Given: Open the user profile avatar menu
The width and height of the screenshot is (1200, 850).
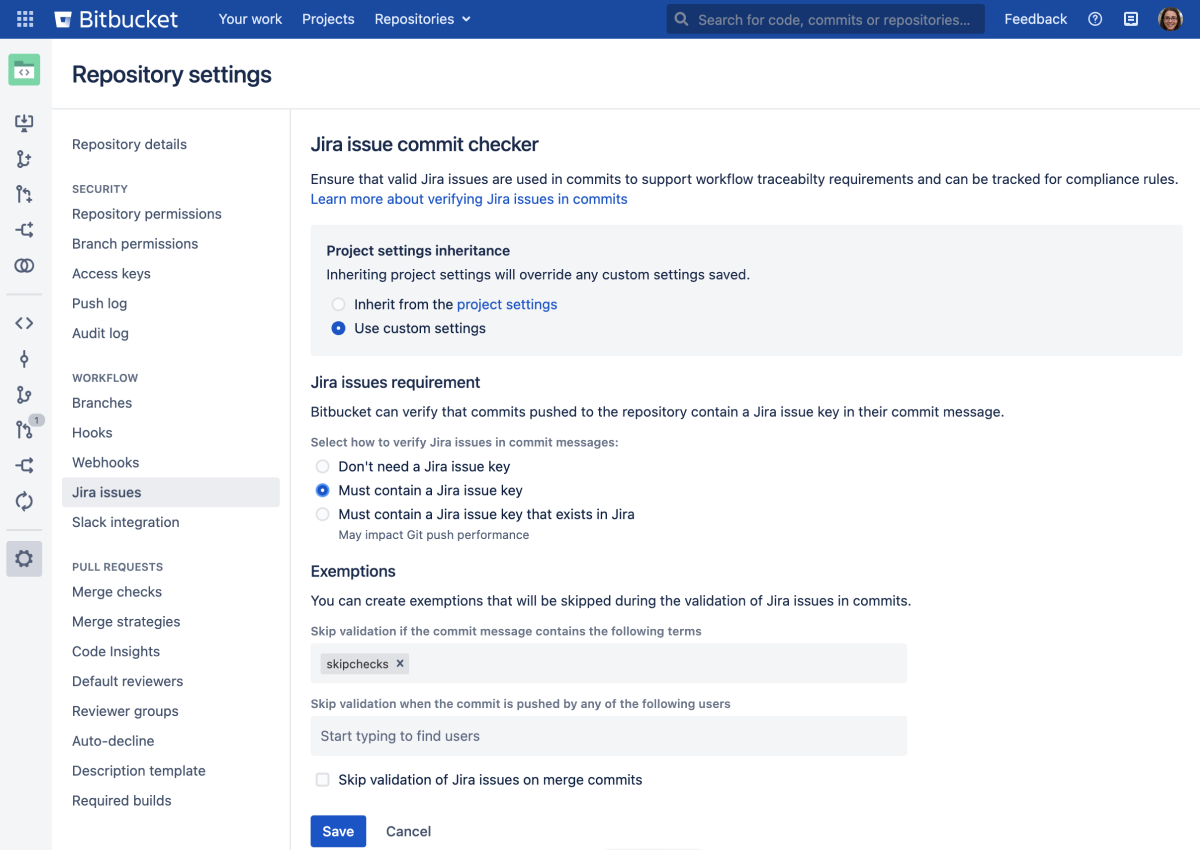Looking at the screenshot, I should point(1170,19).
